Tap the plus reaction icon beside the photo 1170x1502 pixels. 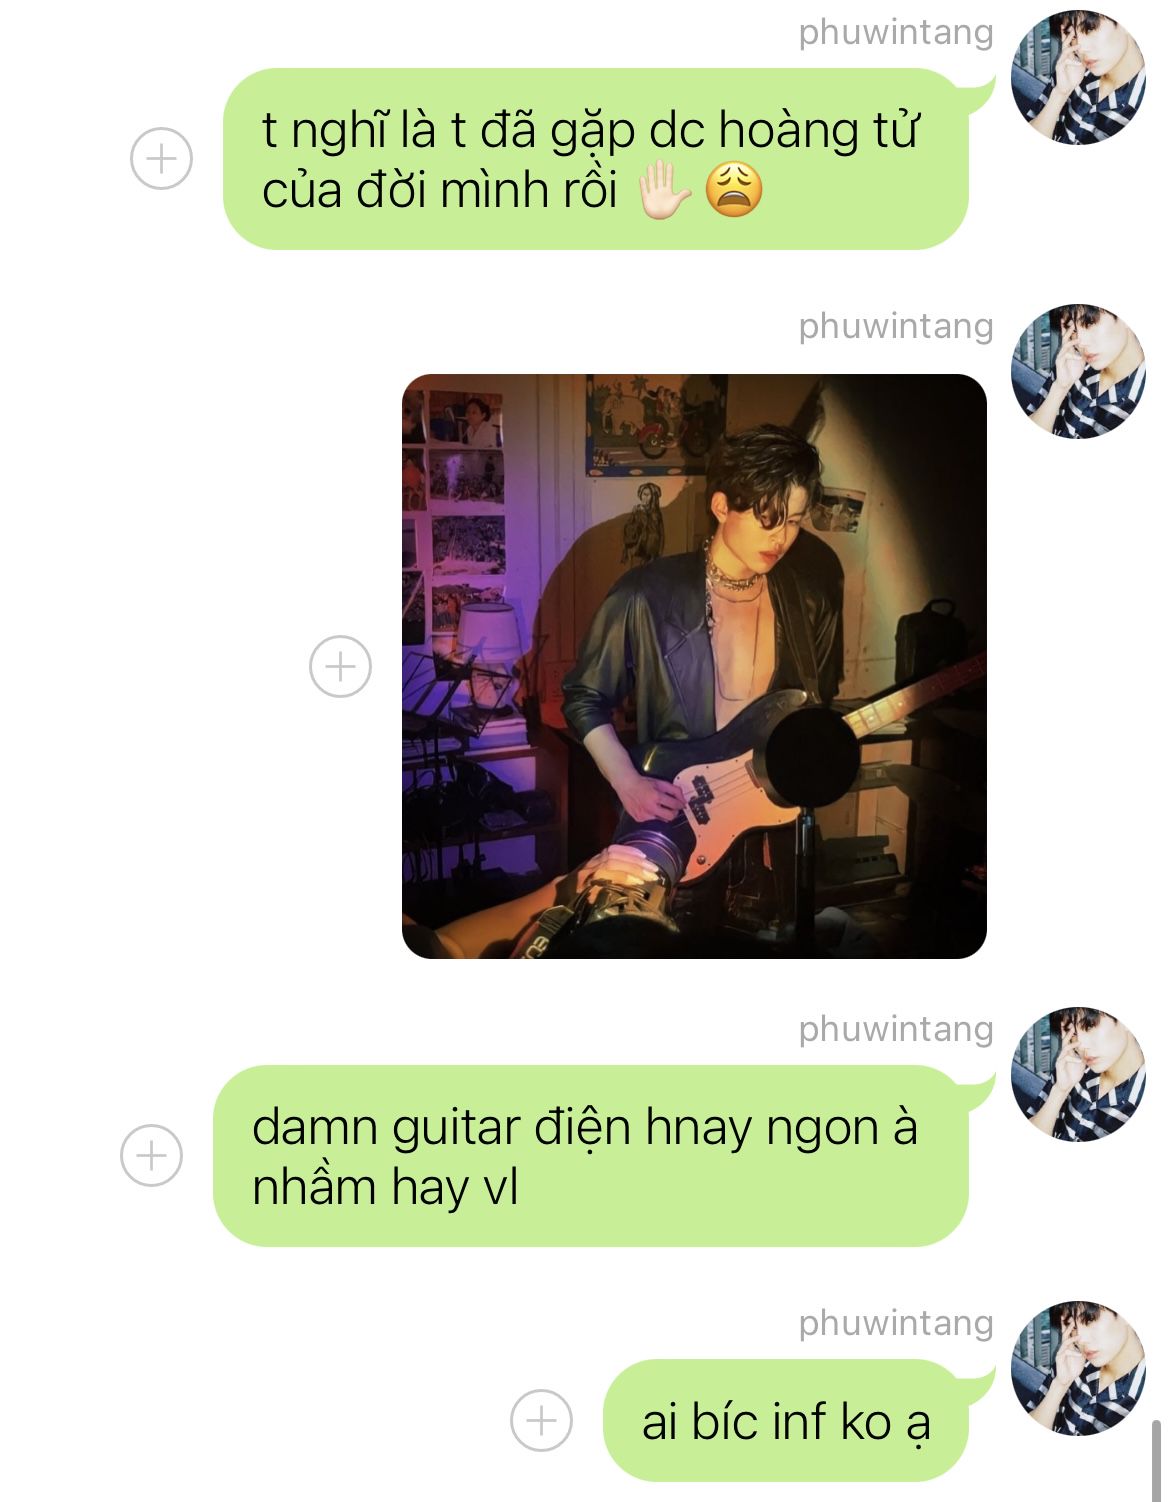(340, 666)
